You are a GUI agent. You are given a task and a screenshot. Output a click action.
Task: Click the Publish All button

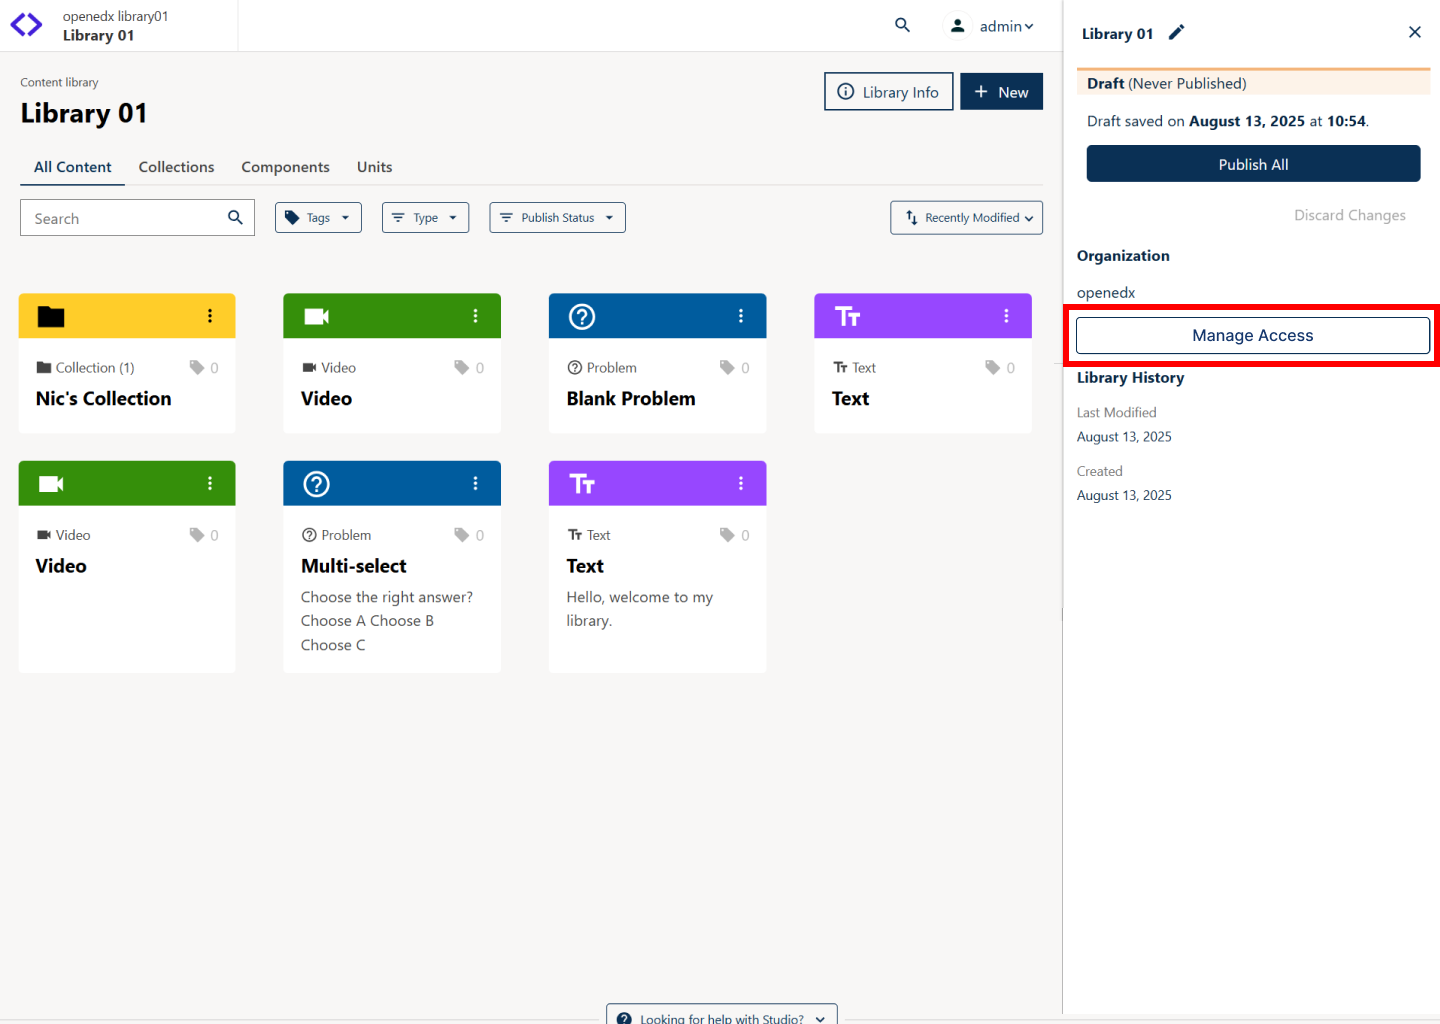point(1253,164)
